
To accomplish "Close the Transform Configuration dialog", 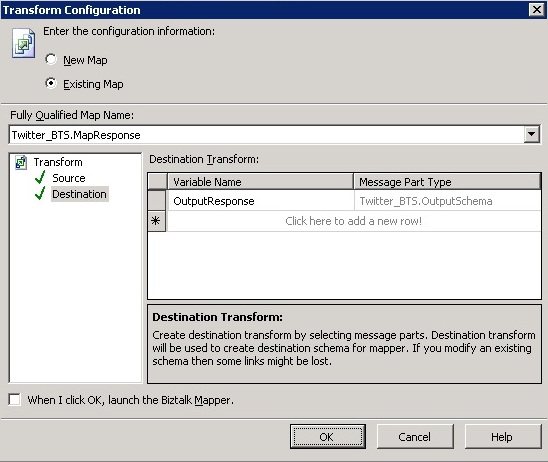I will 536,10.
